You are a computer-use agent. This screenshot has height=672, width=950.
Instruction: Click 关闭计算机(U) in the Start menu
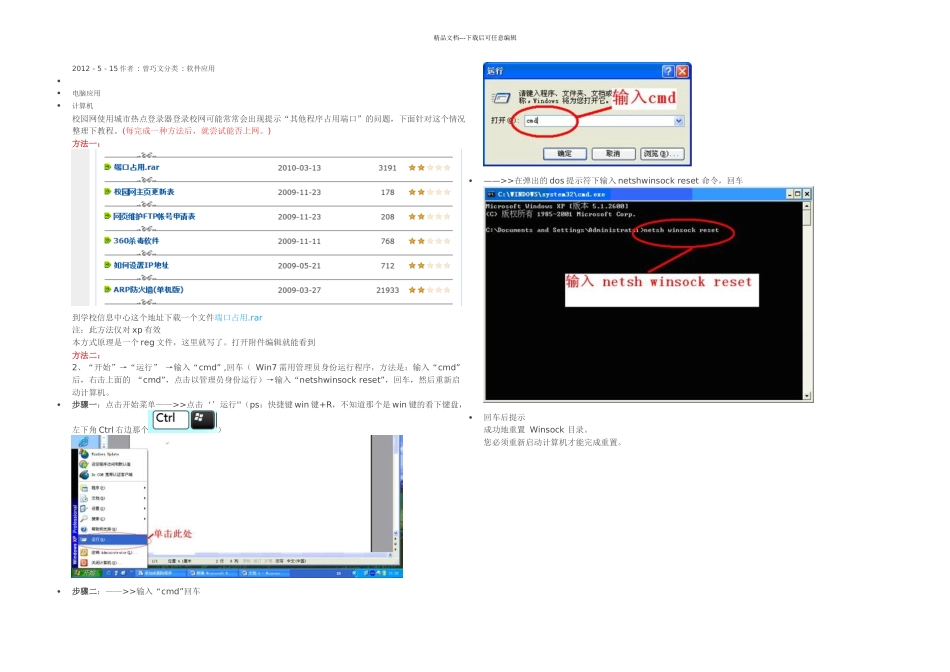(113, 563)
